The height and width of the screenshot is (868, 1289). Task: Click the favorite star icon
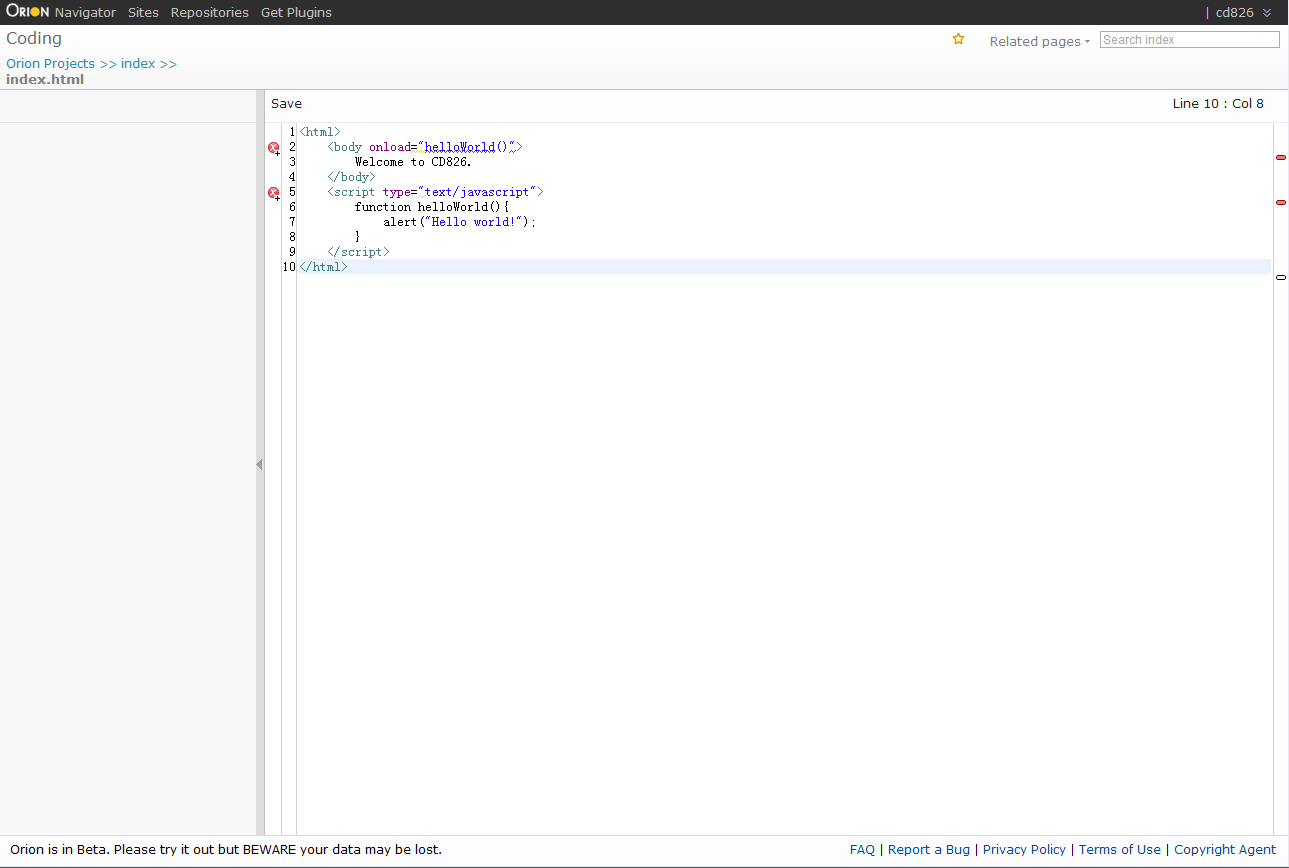[958, 39]
